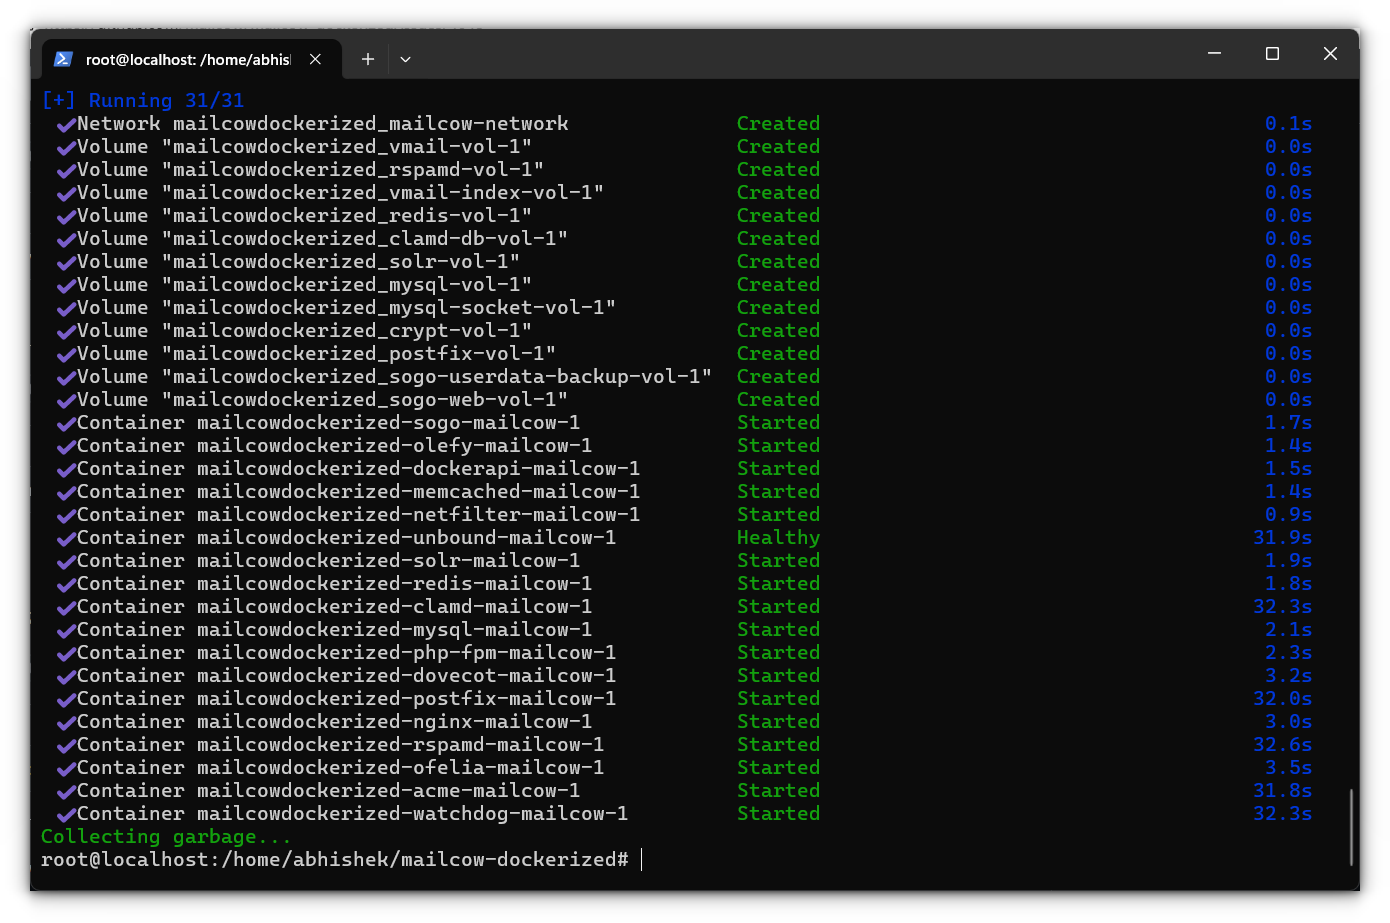
Task: Click the checkmark beside mysql-mailcow container
Action: [x=65, y=629]
